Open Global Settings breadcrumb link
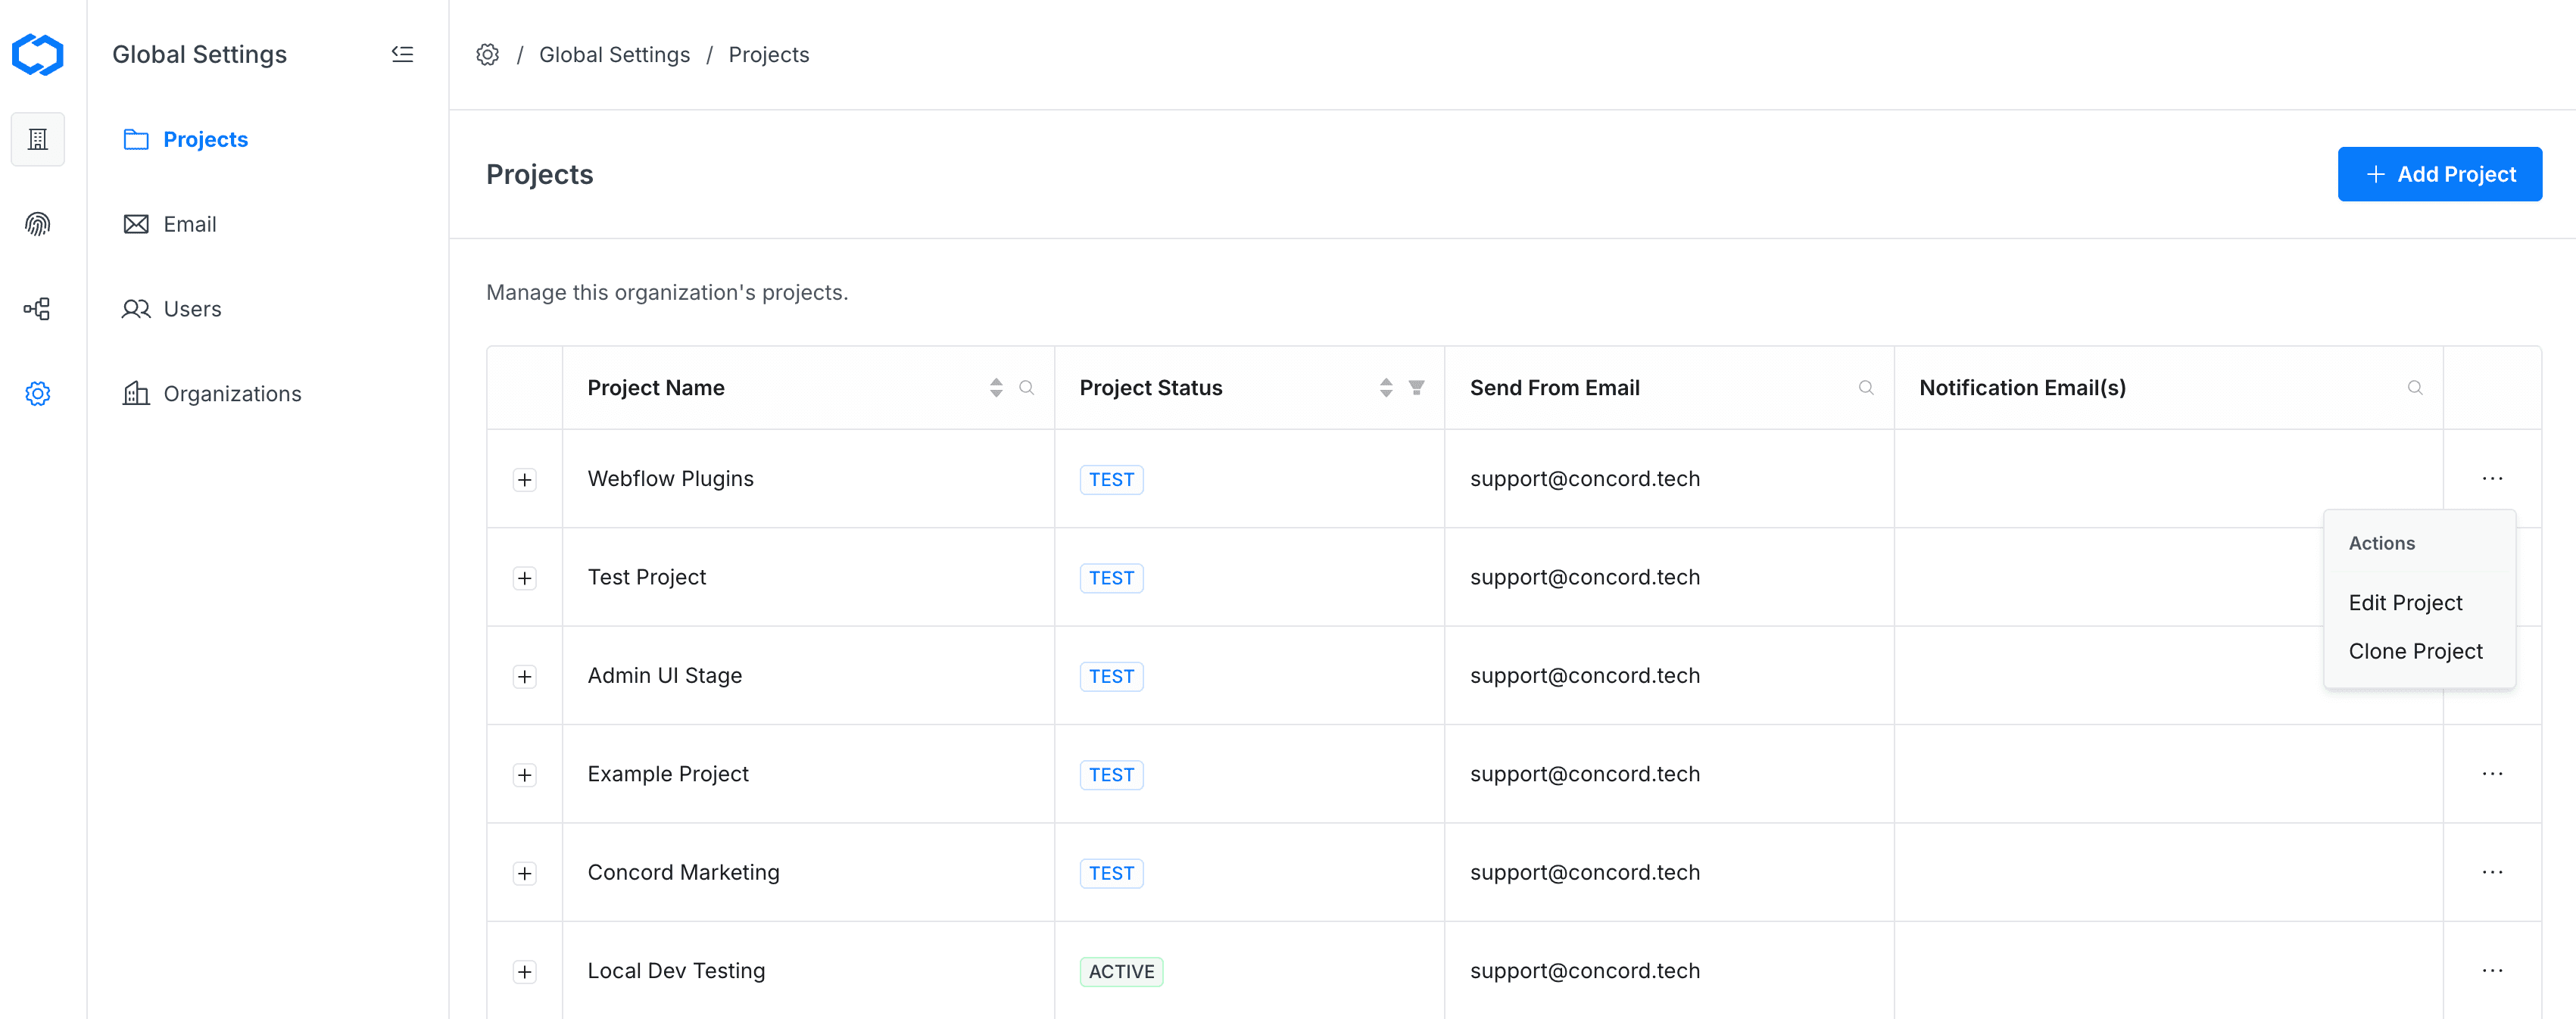2576x1019 pixels. coord(614,55)
